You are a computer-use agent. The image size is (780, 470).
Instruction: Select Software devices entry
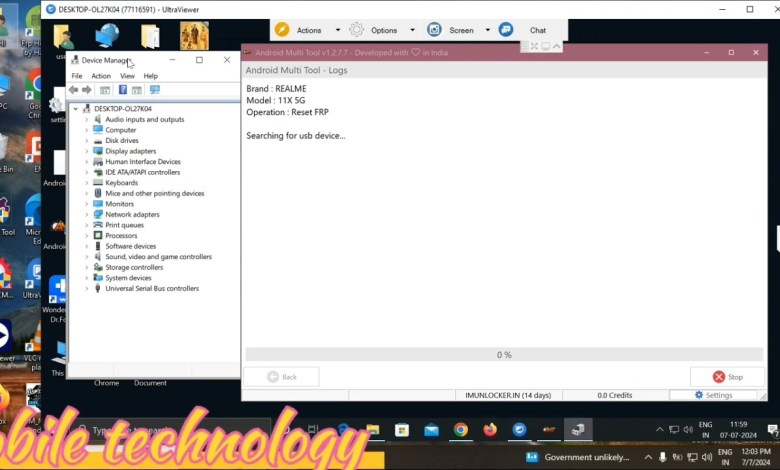pos(130,246)
